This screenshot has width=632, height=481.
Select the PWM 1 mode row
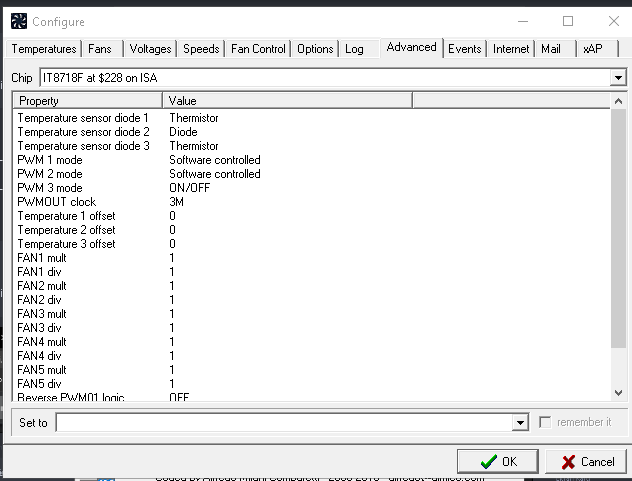(x=312, y=160)
